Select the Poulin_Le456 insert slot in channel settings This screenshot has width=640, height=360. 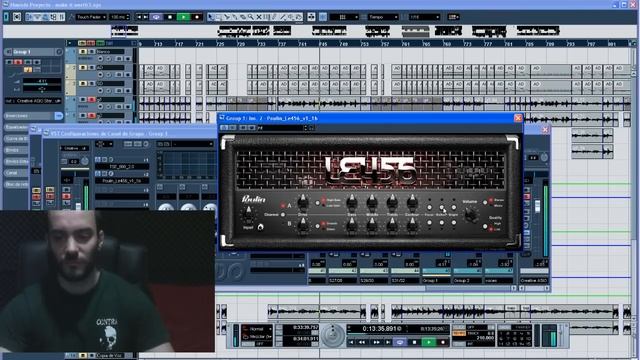coord(122,180)
